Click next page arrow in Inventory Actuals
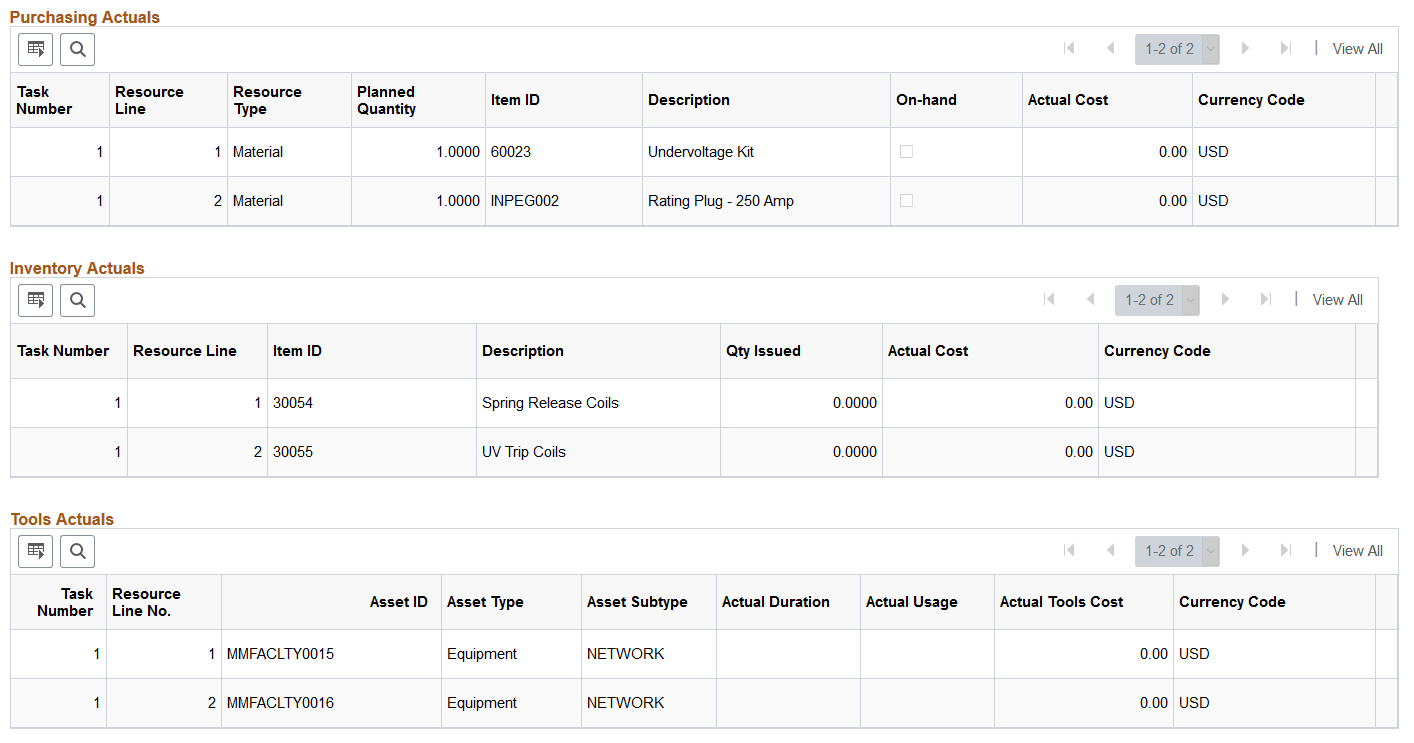Screen dimensions: 1414x743 click(1226, 299)
